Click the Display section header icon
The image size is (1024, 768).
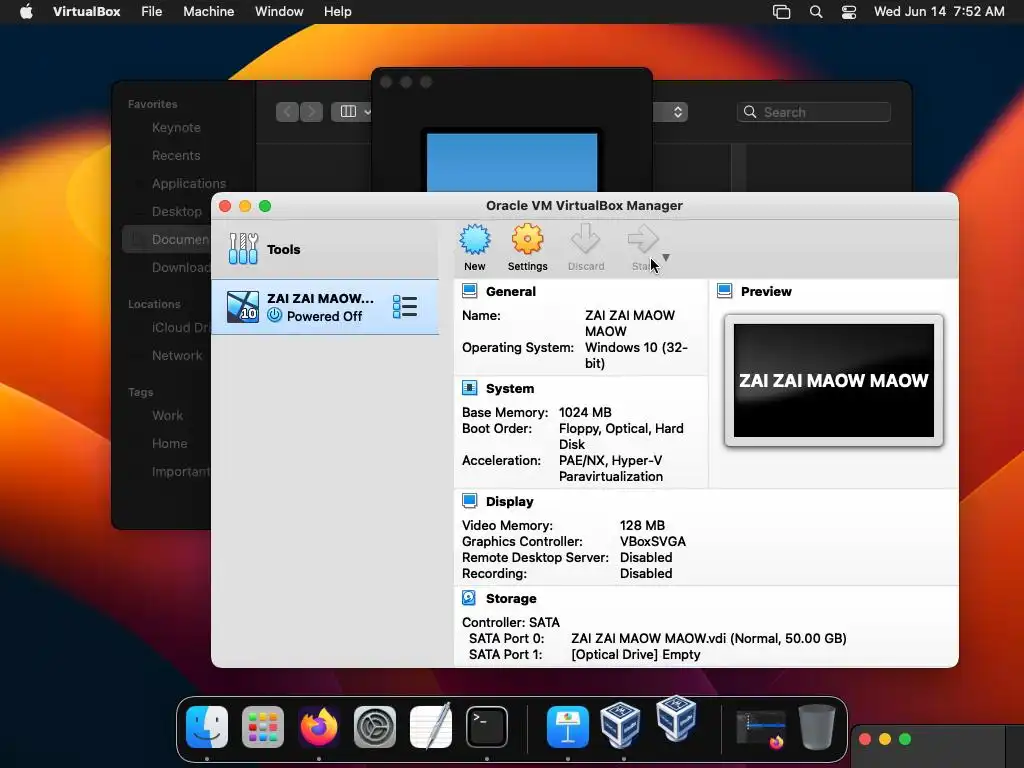(x=470, y=501)
